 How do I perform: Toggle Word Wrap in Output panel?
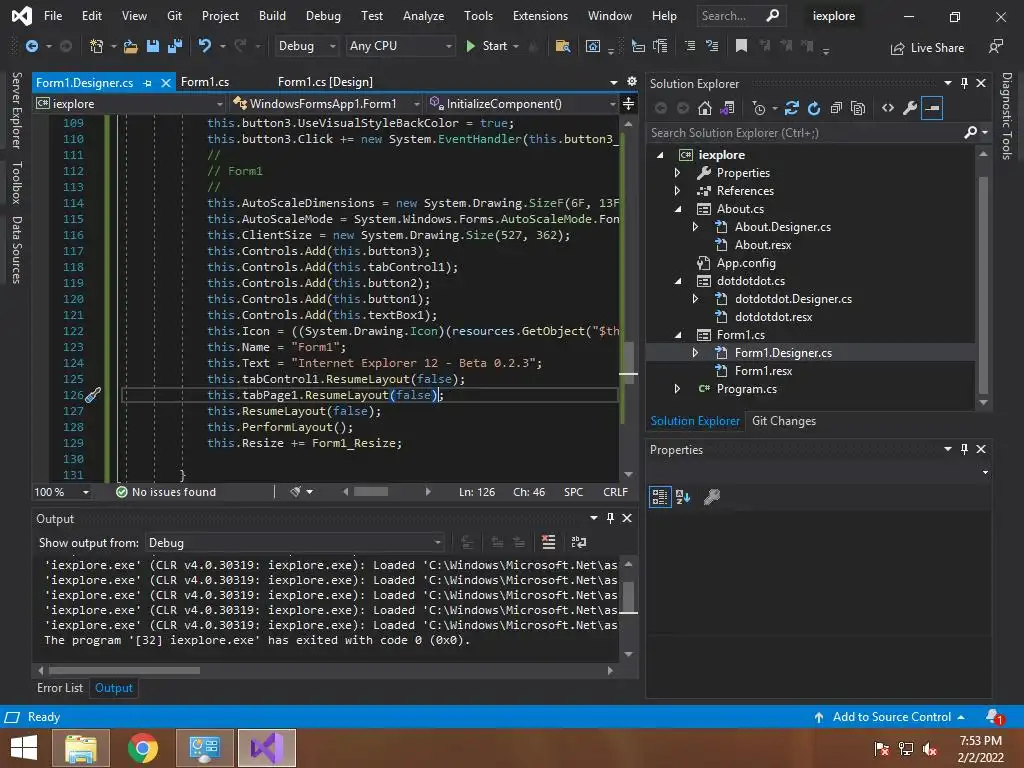[x=578, y=542]
